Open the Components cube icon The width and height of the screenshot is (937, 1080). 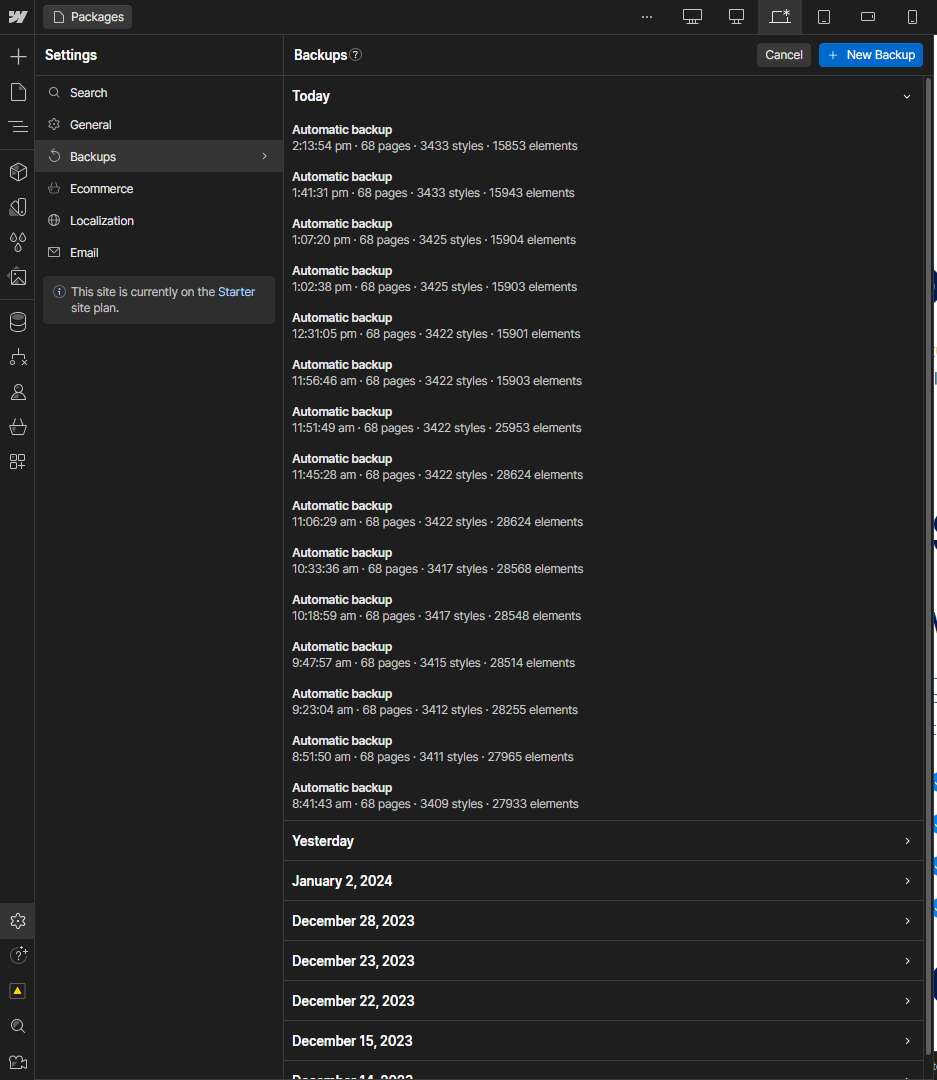click(x=18, y=172)
